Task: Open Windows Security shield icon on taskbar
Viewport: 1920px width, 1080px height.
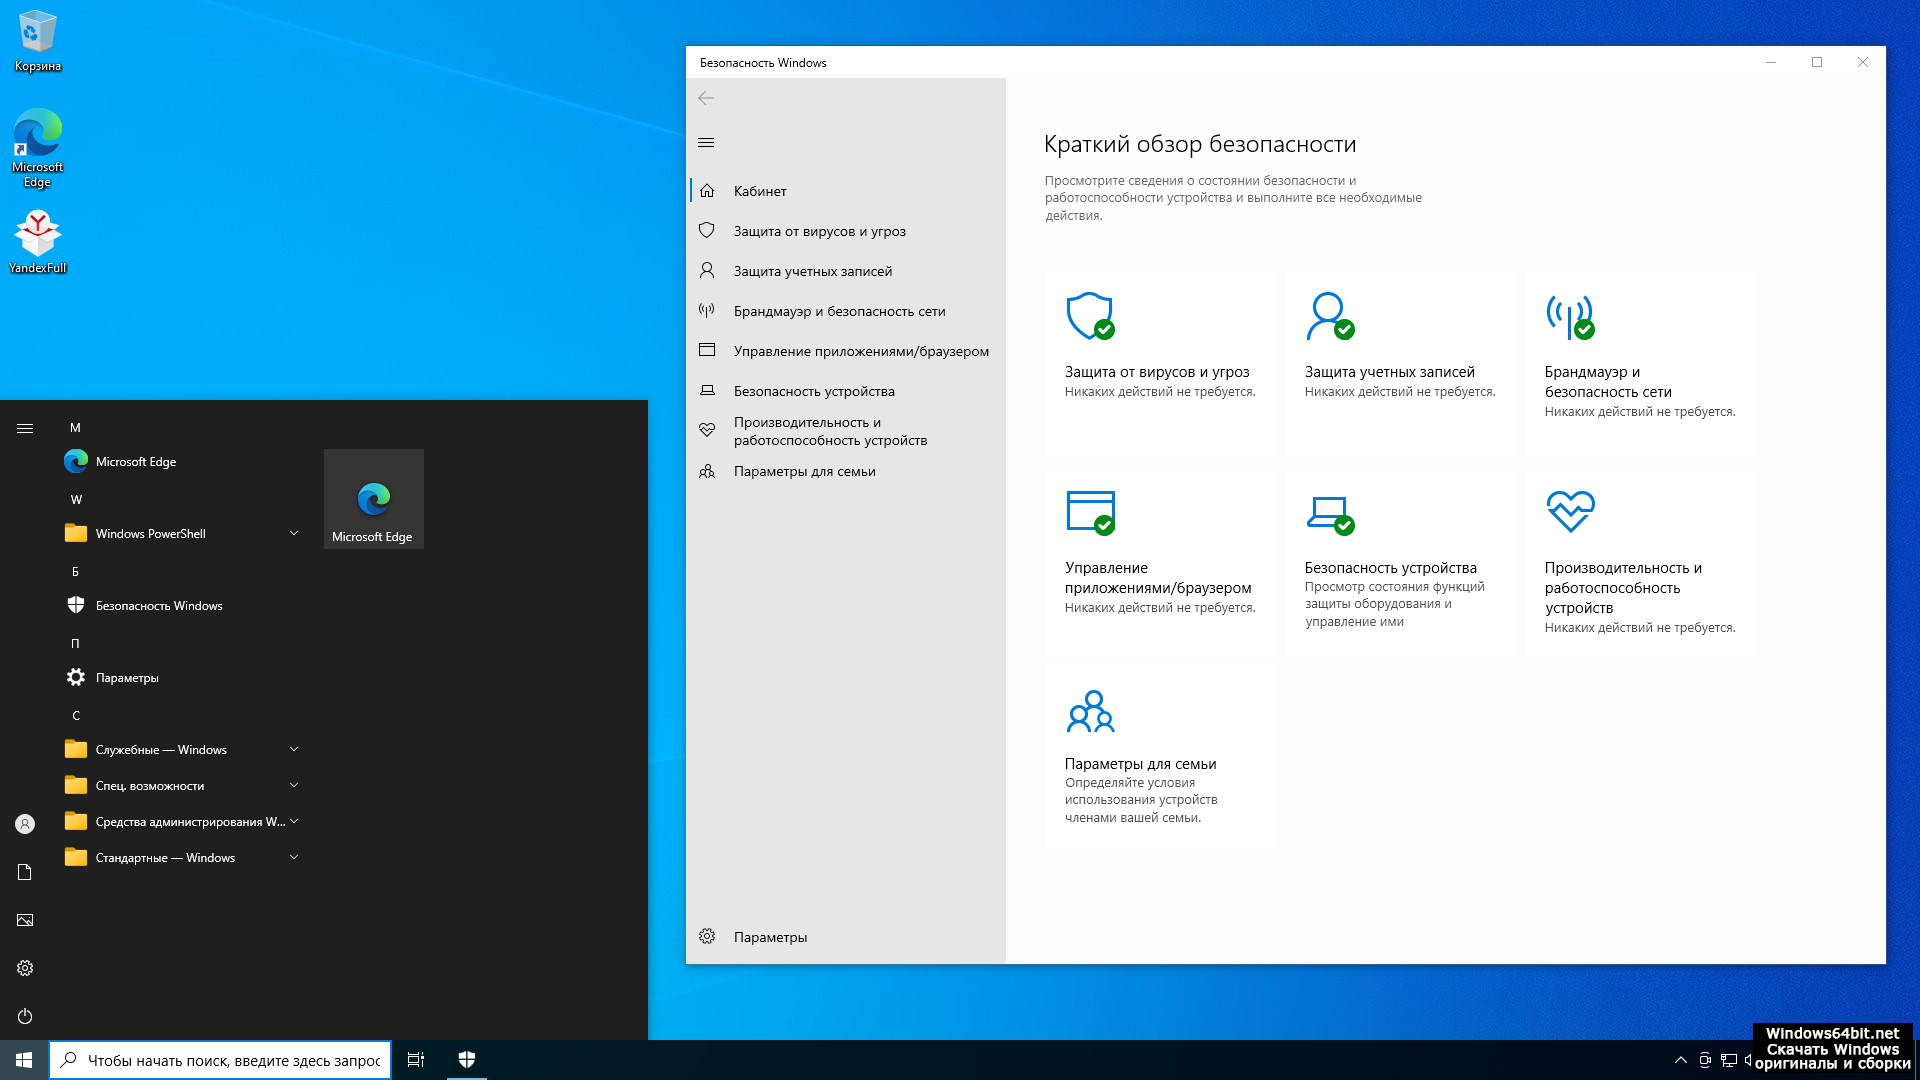Action: (466, 1059)
